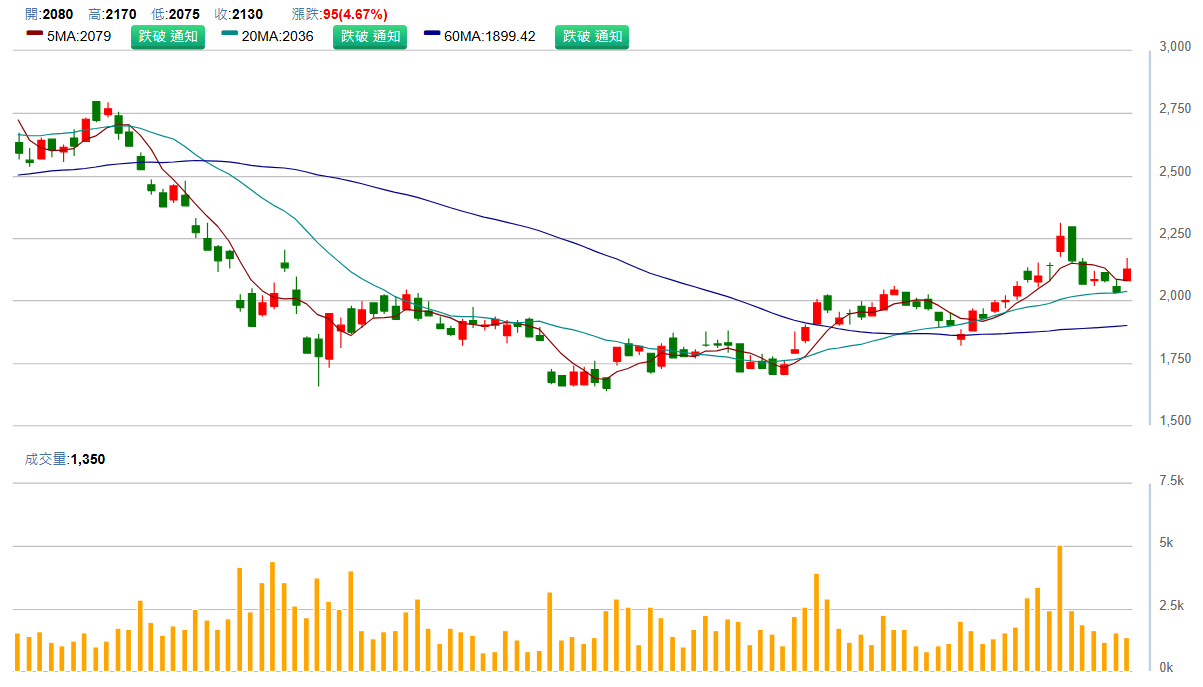Viewport: 1203px width, 687px height.
Task: Click the last red candlestick on the far right
Action: 1127,274
